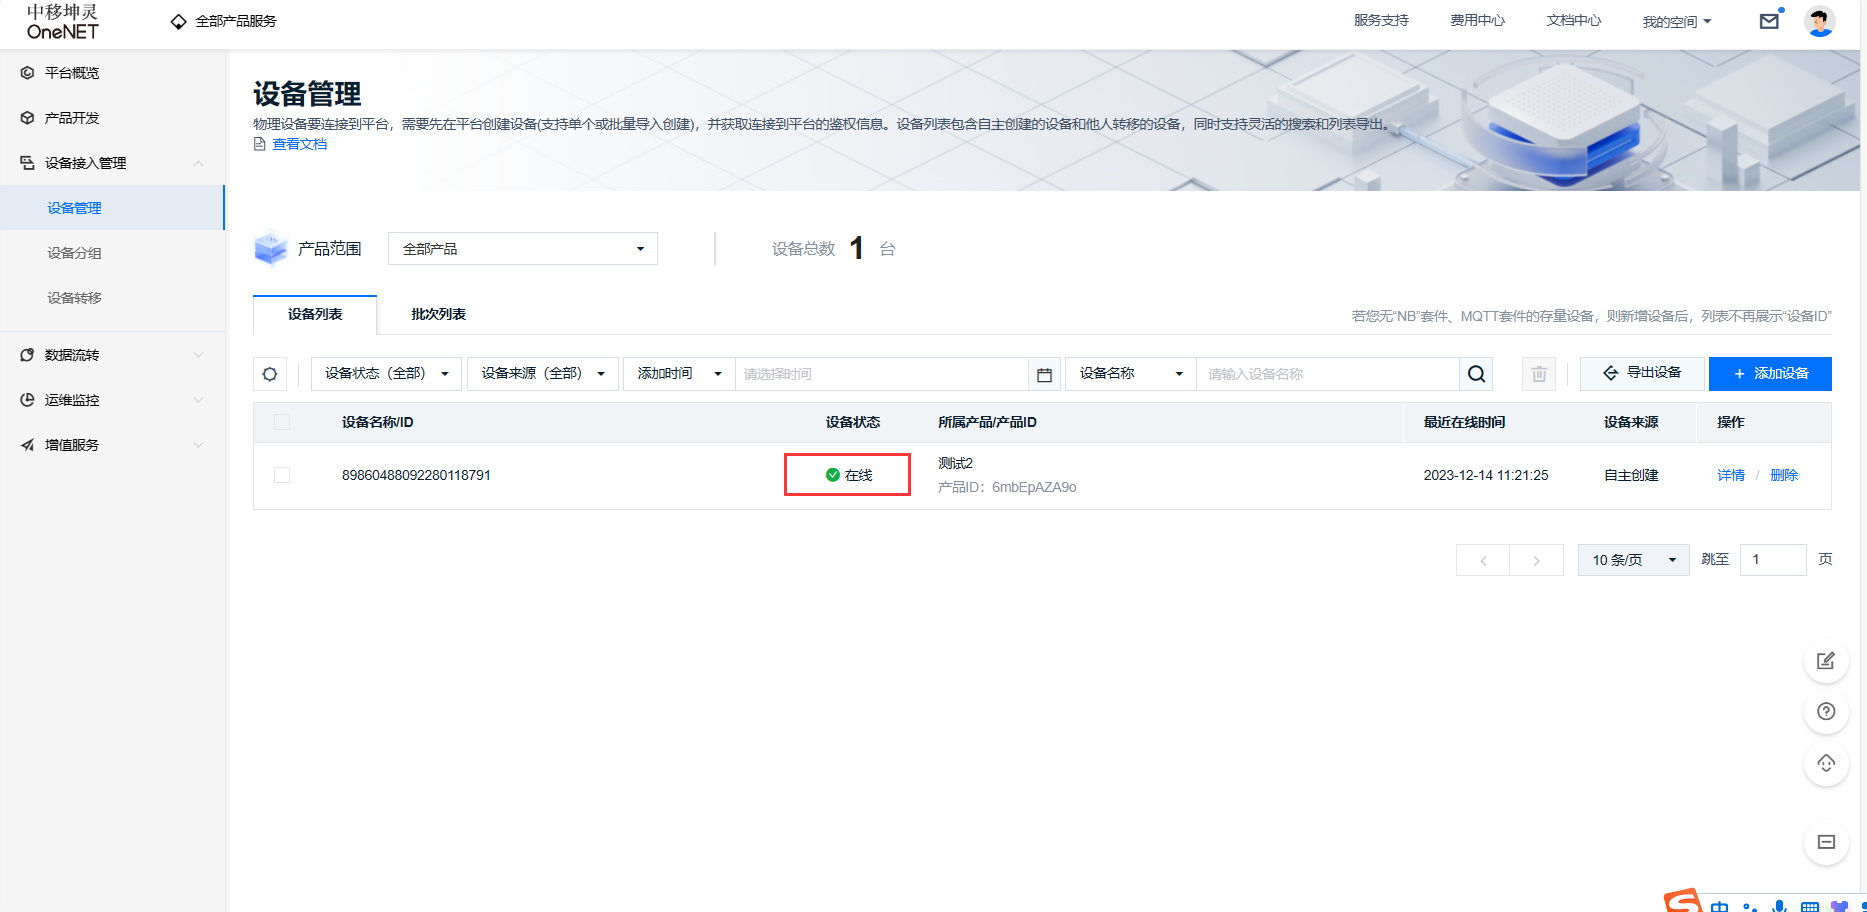The image size is (1867, 912).
Task: Switch to the 批次列表 tab
Action: [438, 314]
